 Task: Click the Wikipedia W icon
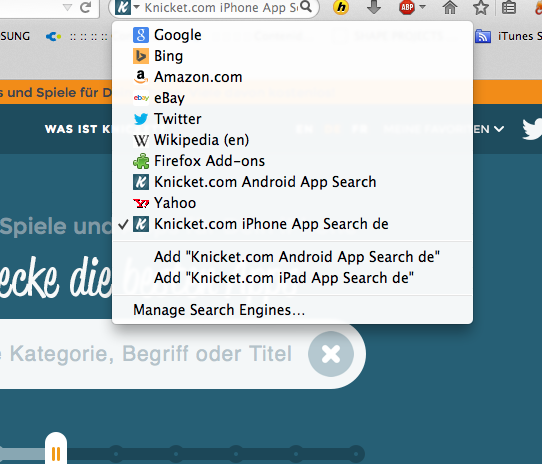[141, 140]
